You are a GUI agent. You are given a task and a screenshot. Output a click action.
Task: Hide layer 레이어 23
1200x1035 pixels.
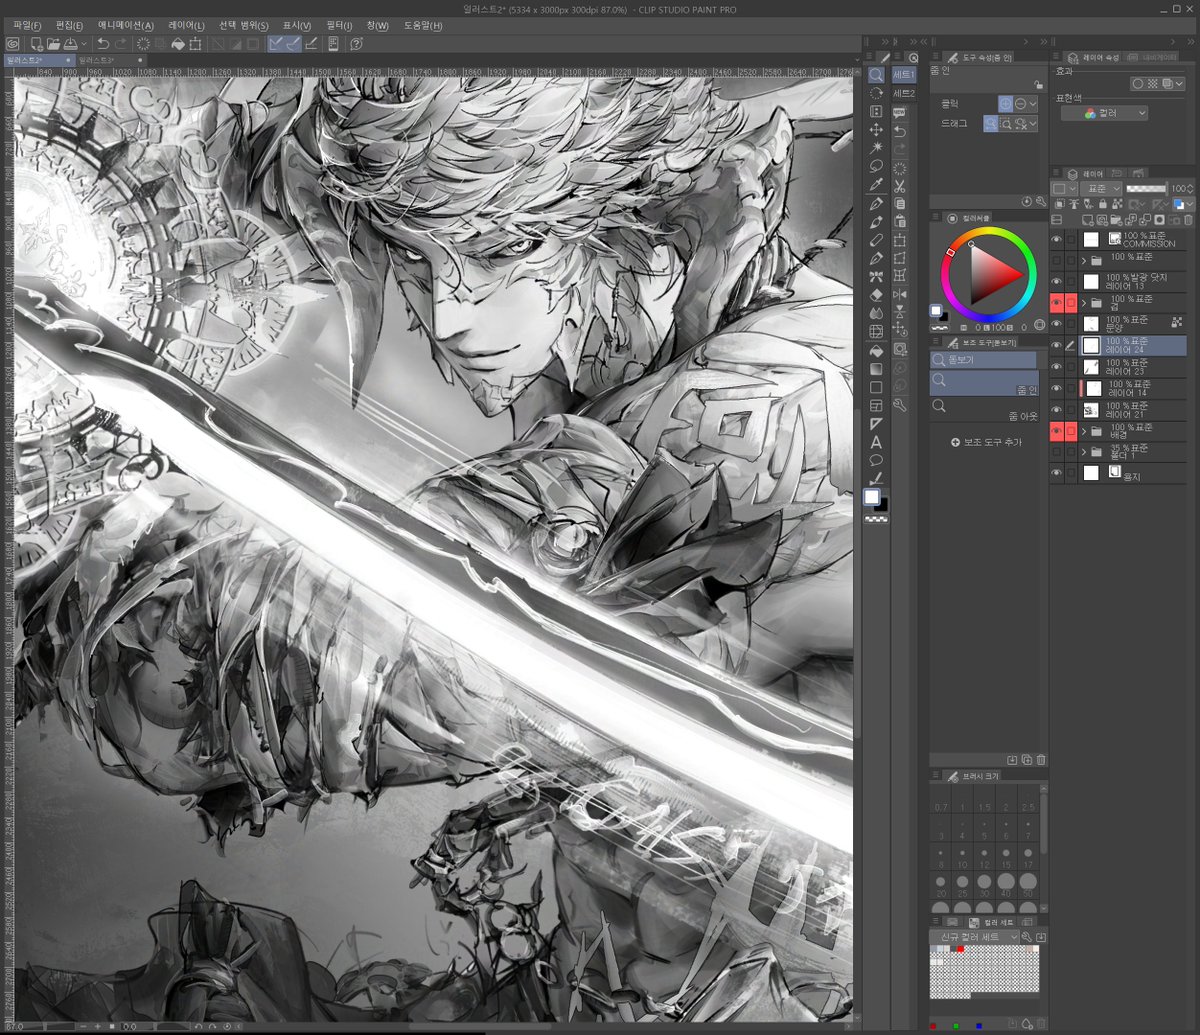[1056, 367]
